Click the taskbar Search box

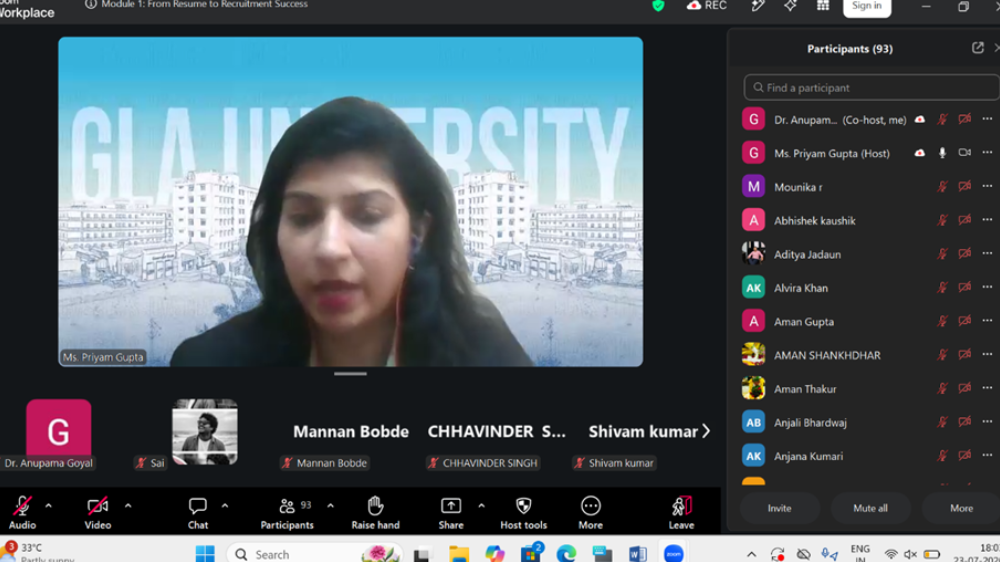point(315,554)
